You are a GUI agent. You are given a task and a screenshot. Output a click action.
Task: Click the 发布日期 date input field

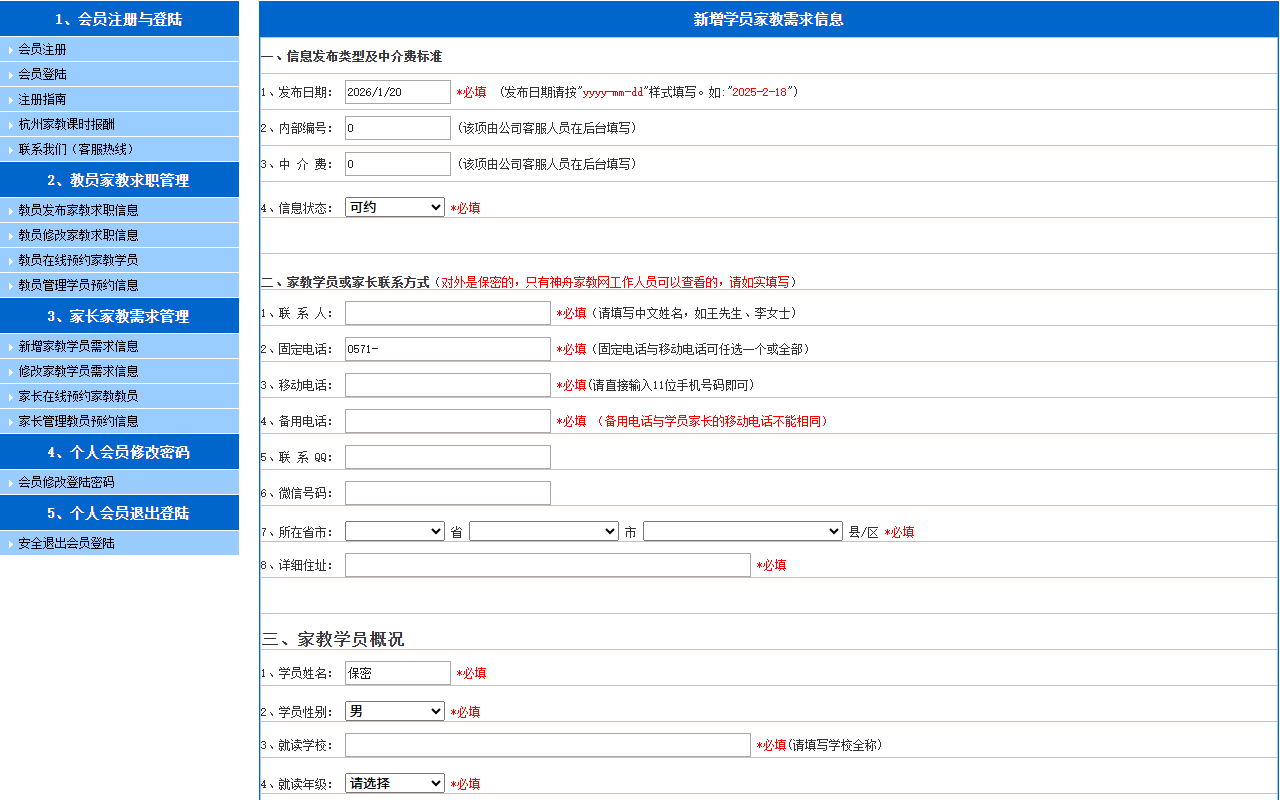(x=397, y=92)
